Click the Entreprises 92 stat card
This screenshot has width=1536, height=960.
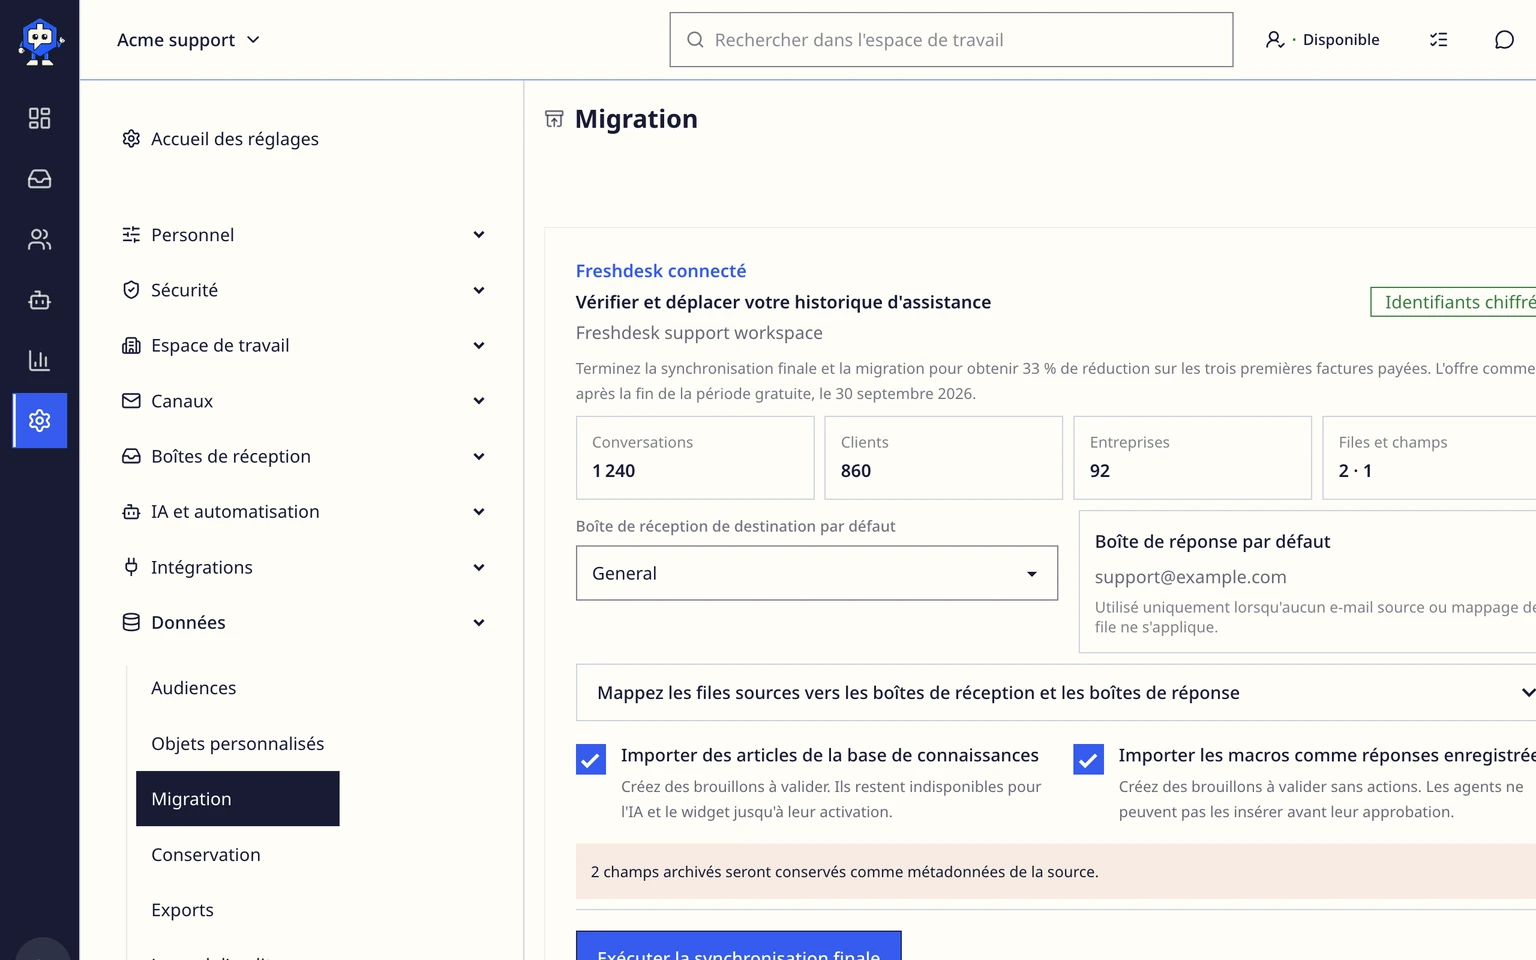point(1192,458)
